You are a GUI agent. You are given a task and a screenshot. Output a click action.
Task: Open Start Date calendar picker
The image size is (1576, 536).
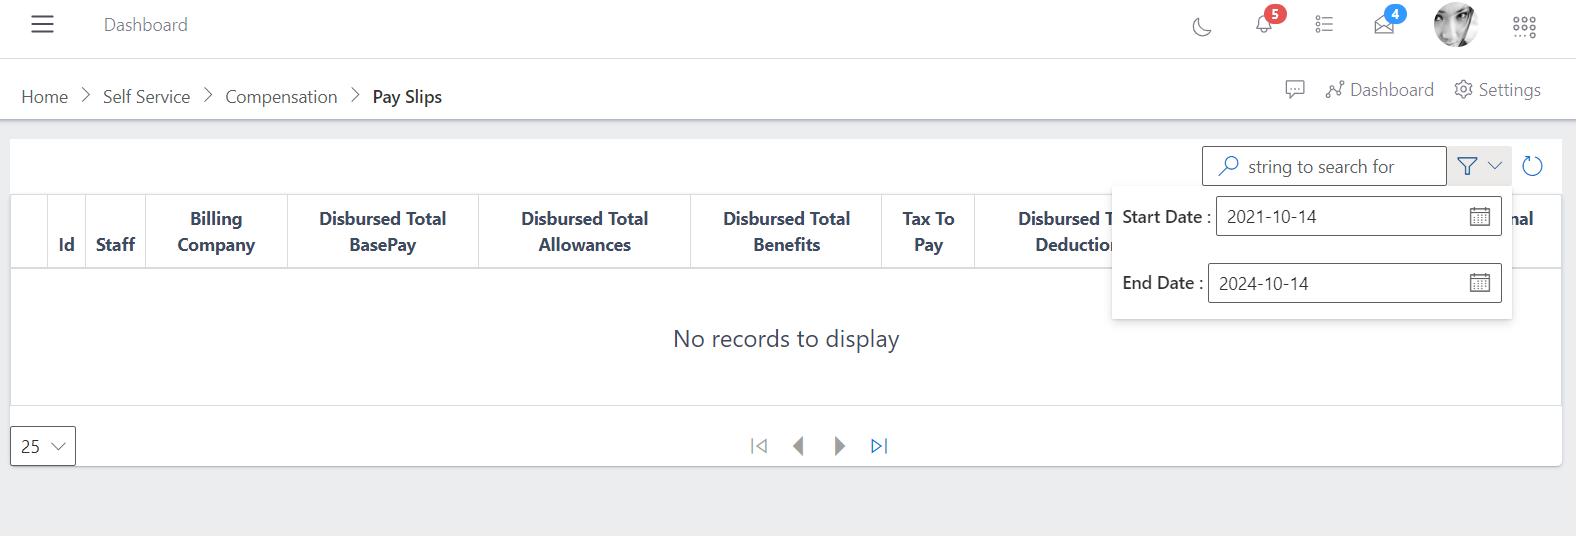pos(1480,217)
